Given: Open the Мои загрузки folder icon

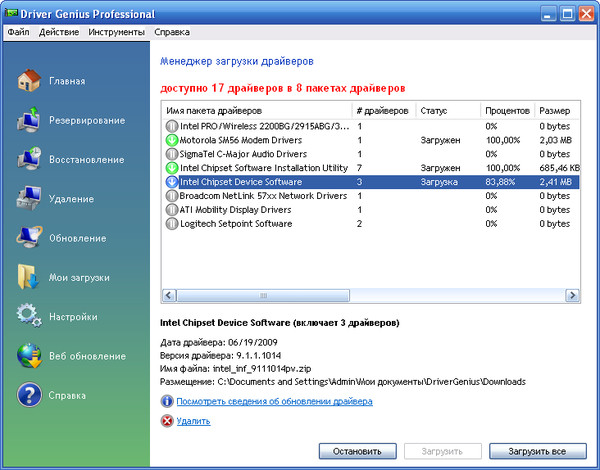Looking at the screenshot, I should [28, 277].
